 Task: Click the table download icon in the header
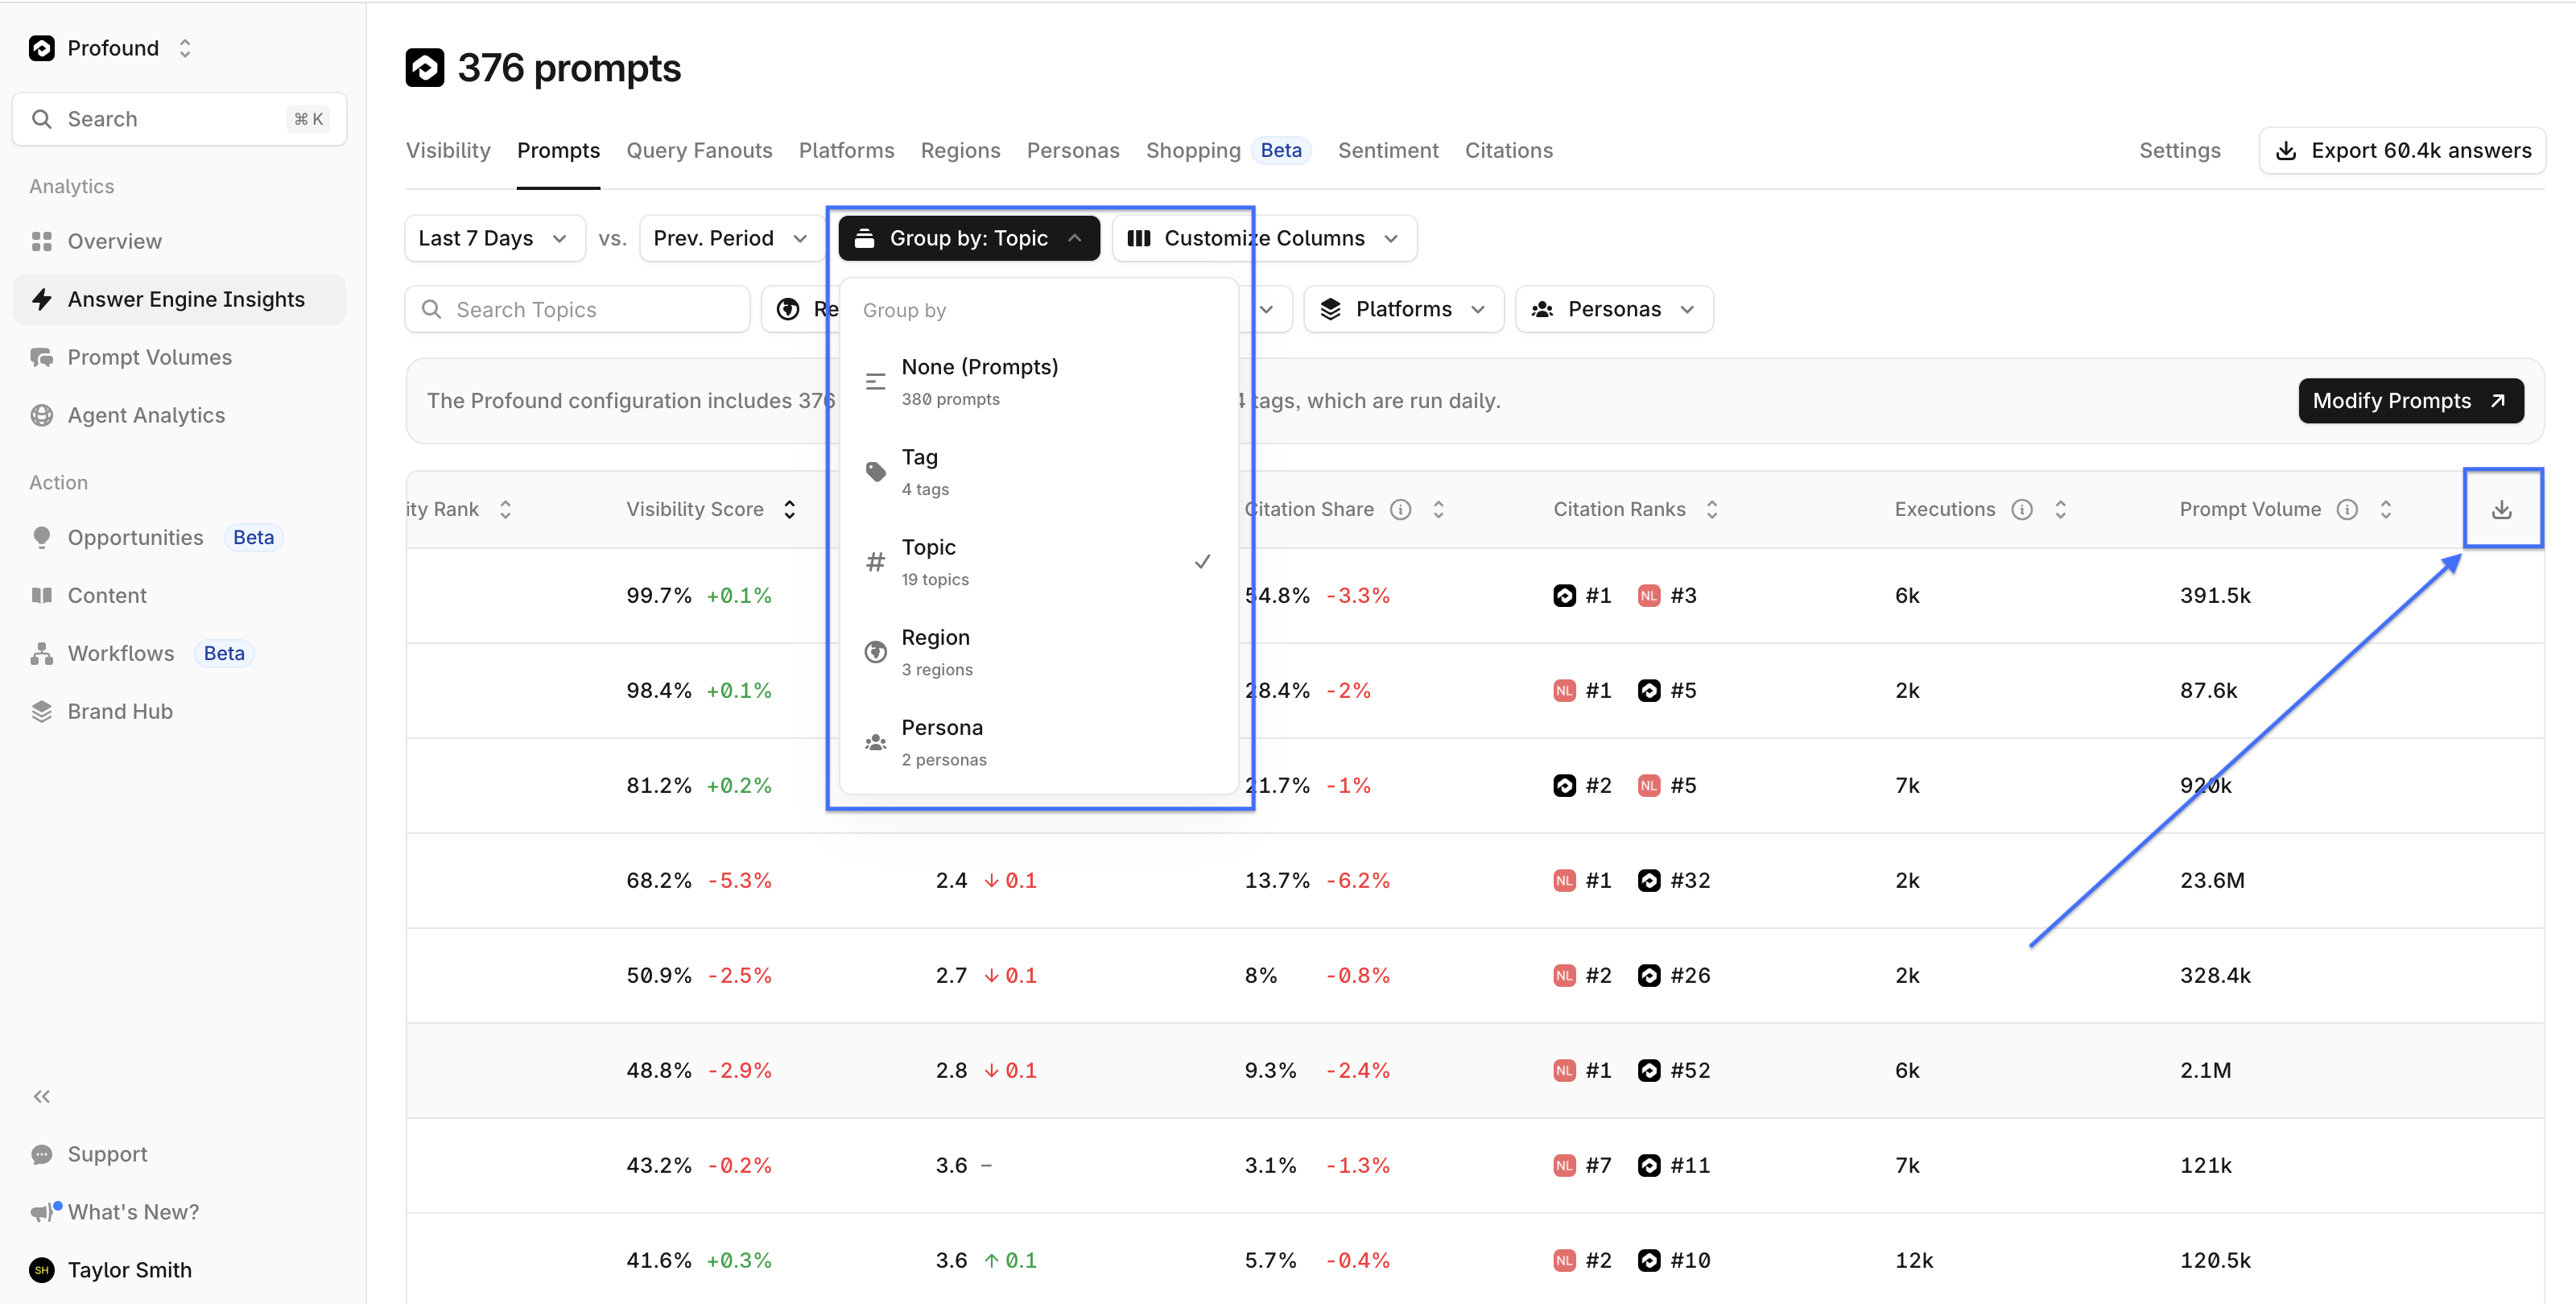[x=2501, y=509]
